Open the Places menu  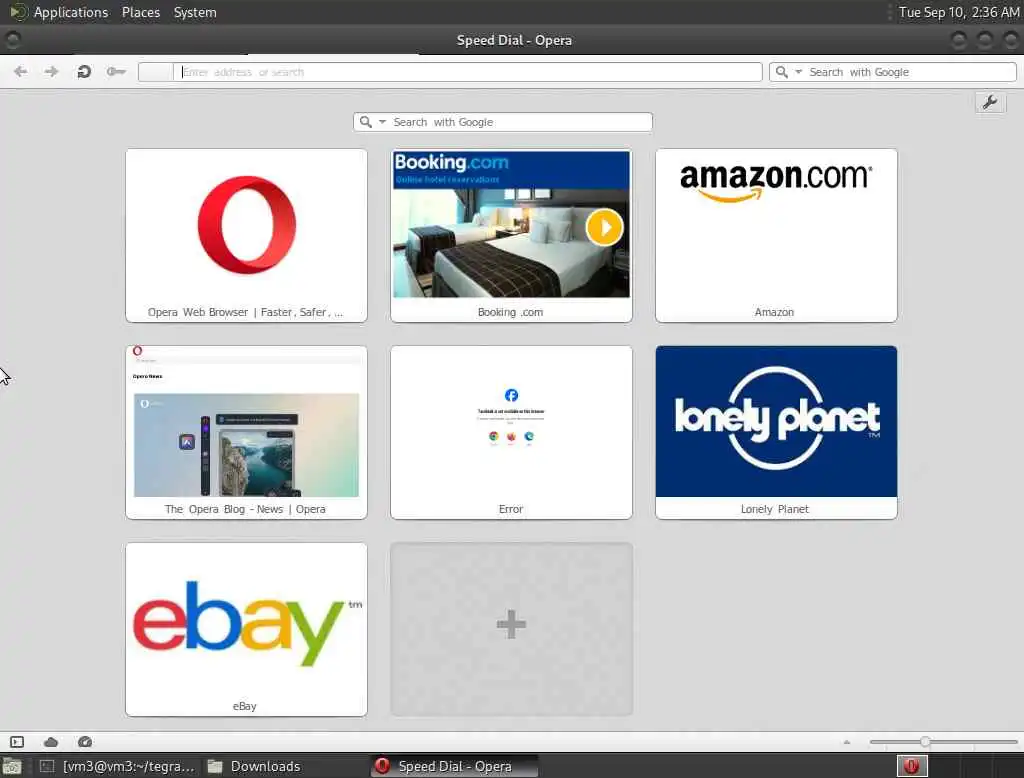[141, 12]
